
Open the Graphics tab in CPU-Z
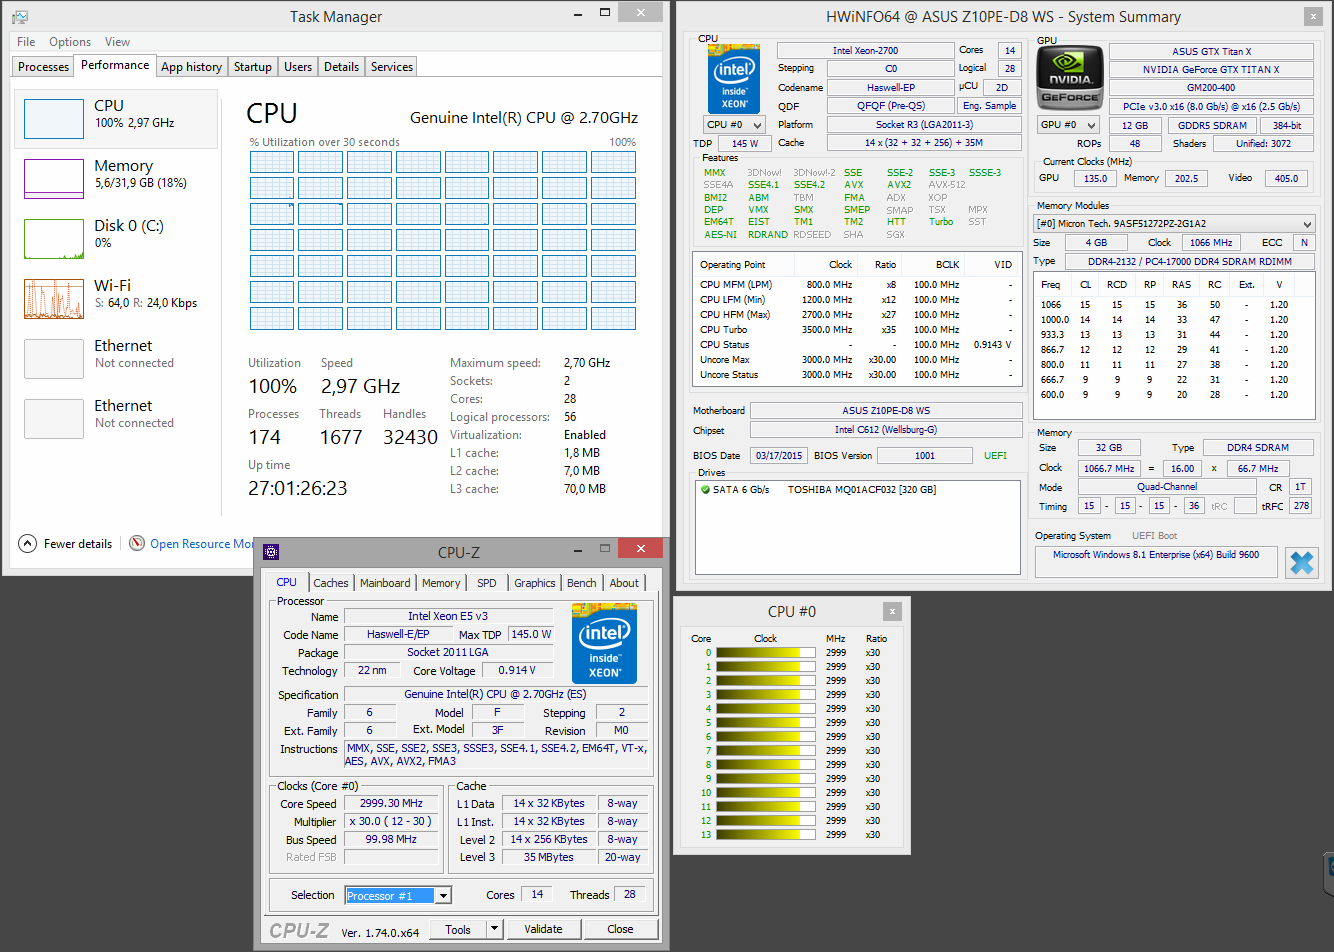[x=535, y=583]
